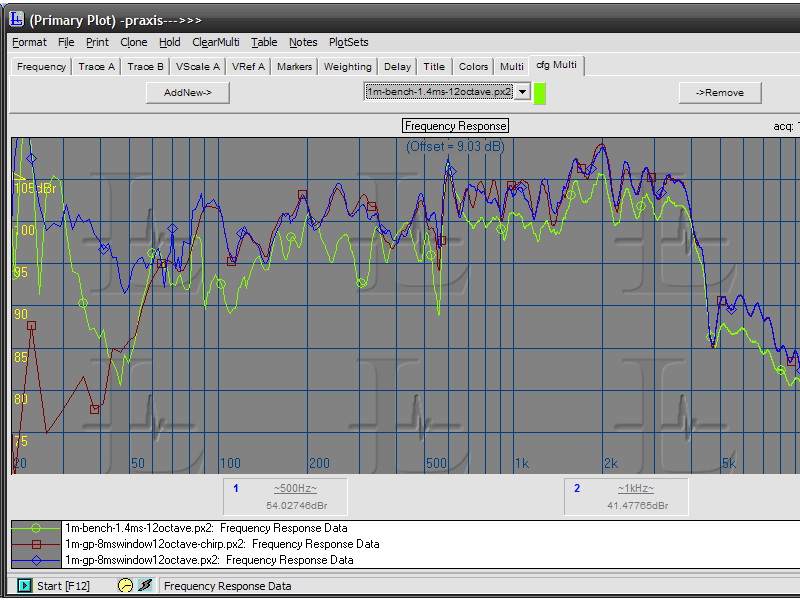The width and height of the screenshot is (800, 600).
Task: Switch to the Delay tab
Action: 397,67
